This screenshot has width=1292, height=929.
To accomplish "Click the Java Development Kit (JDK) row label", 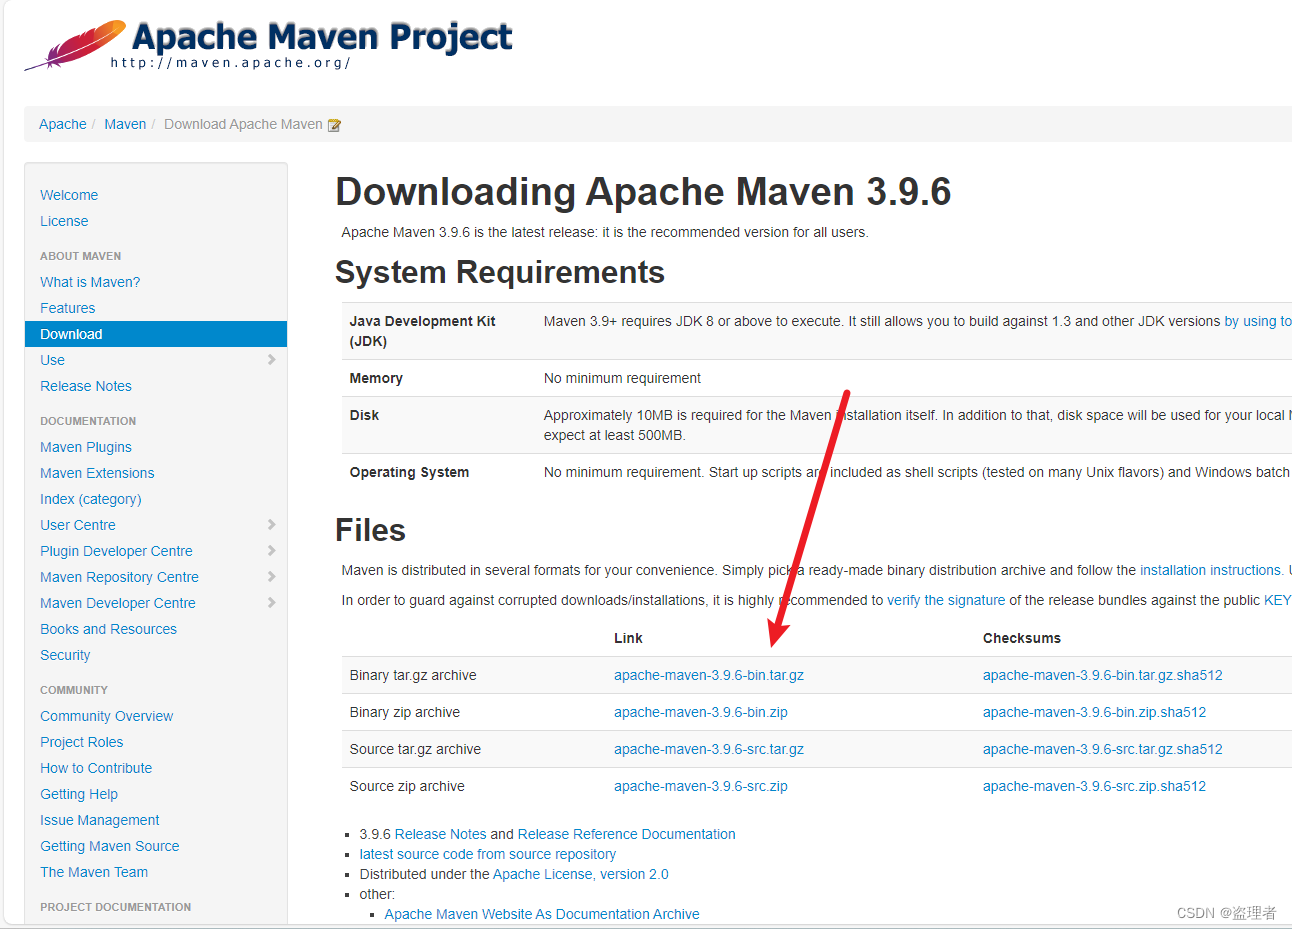I will click(422, 331).
